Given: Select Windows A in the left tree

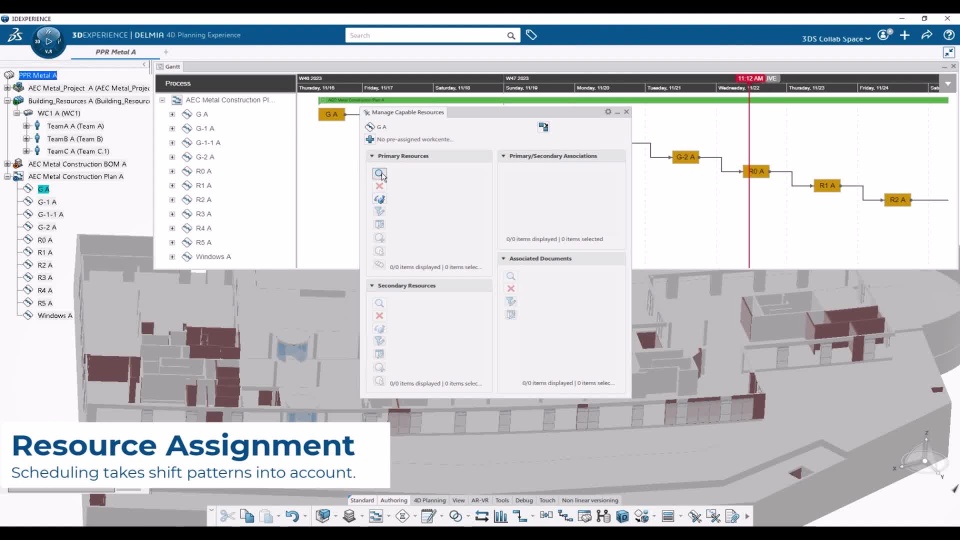Looking at the screenshot, I should tap(54, 315).
